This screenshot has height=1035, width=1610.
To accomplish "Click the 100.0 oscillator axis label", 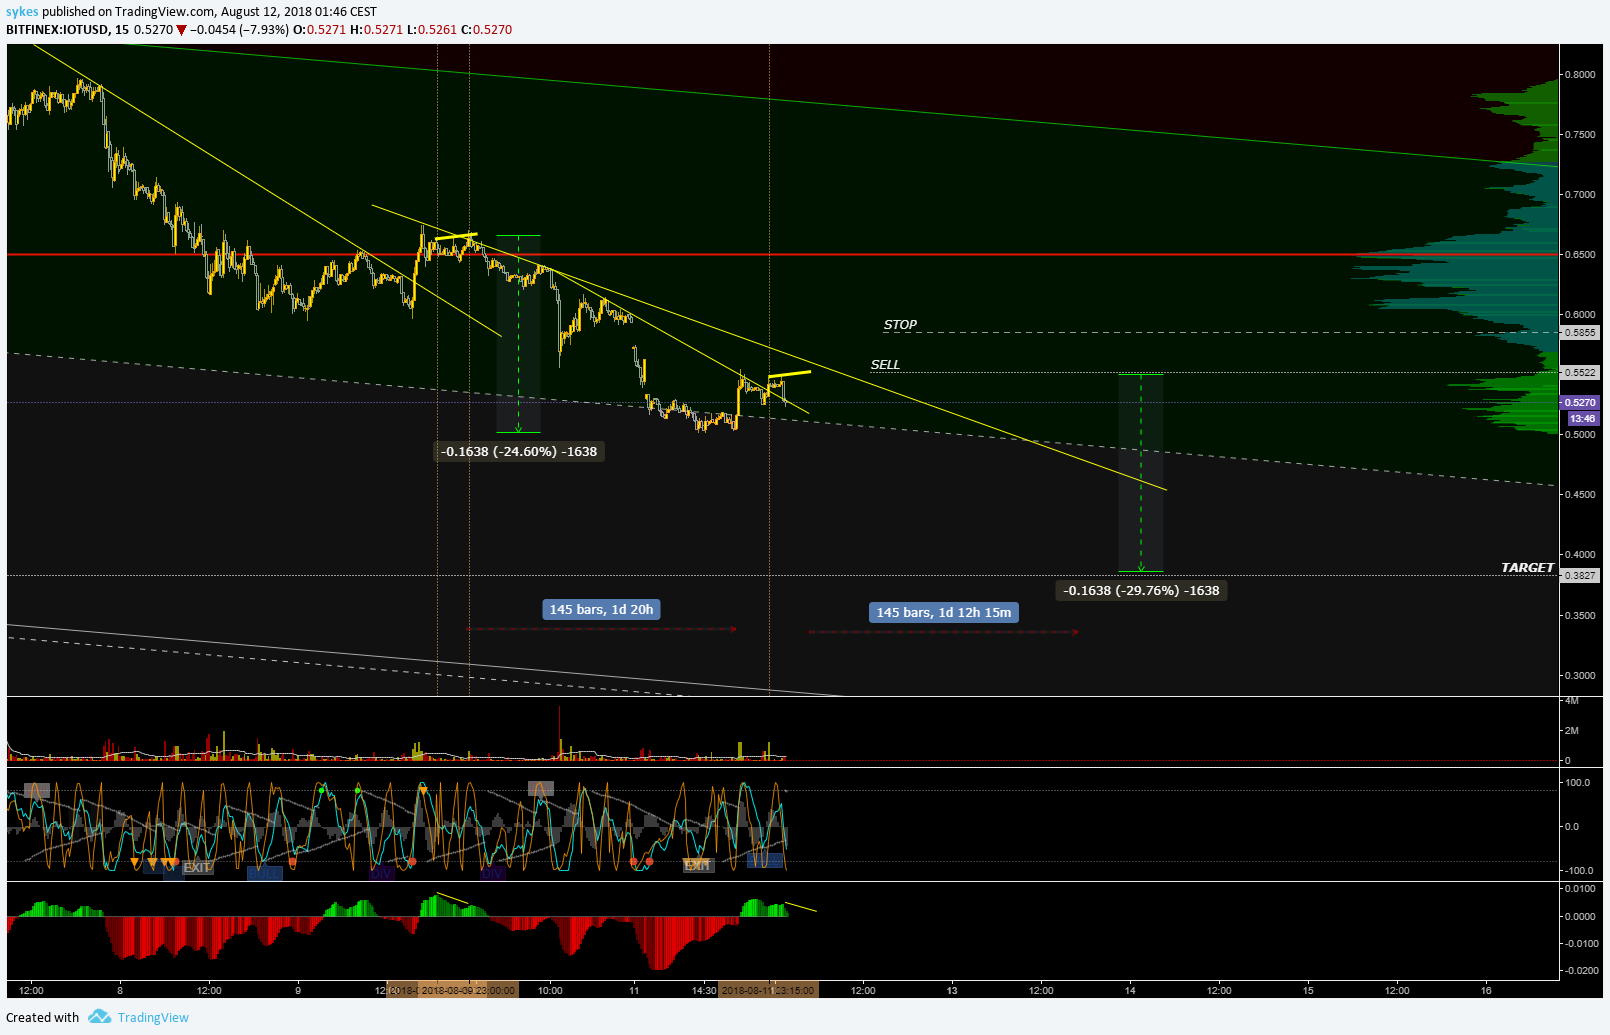I will tap(1578, 783).
